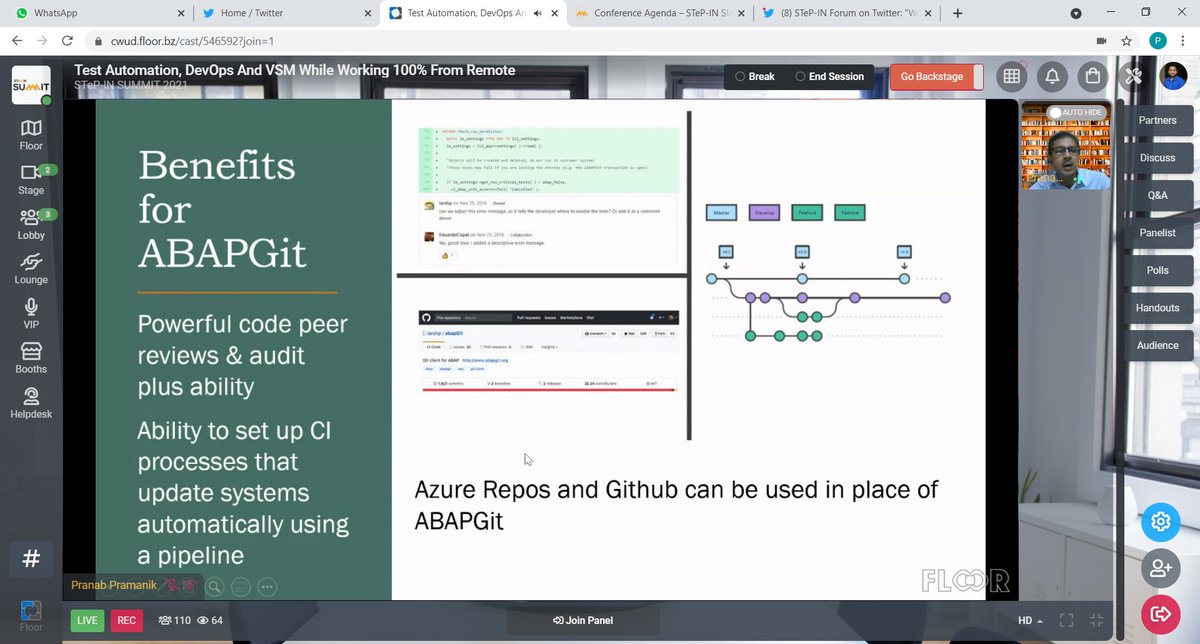Click the Floor logo at sidebar bottom
The height and width of the screenshot is (644, 1200).
31,614
